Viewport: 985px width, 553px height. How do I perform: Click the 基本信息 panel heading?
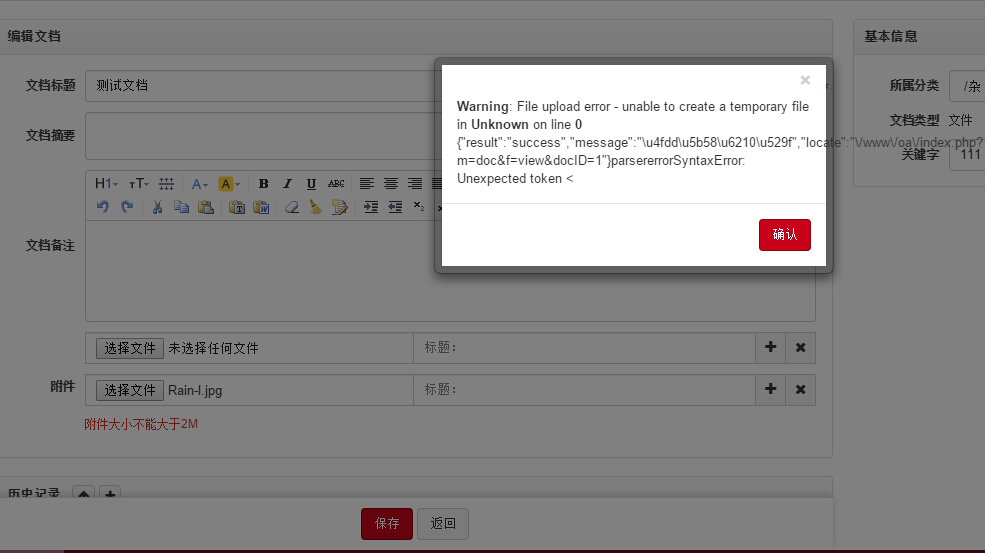pyautogui.click(x=891, y=36)
